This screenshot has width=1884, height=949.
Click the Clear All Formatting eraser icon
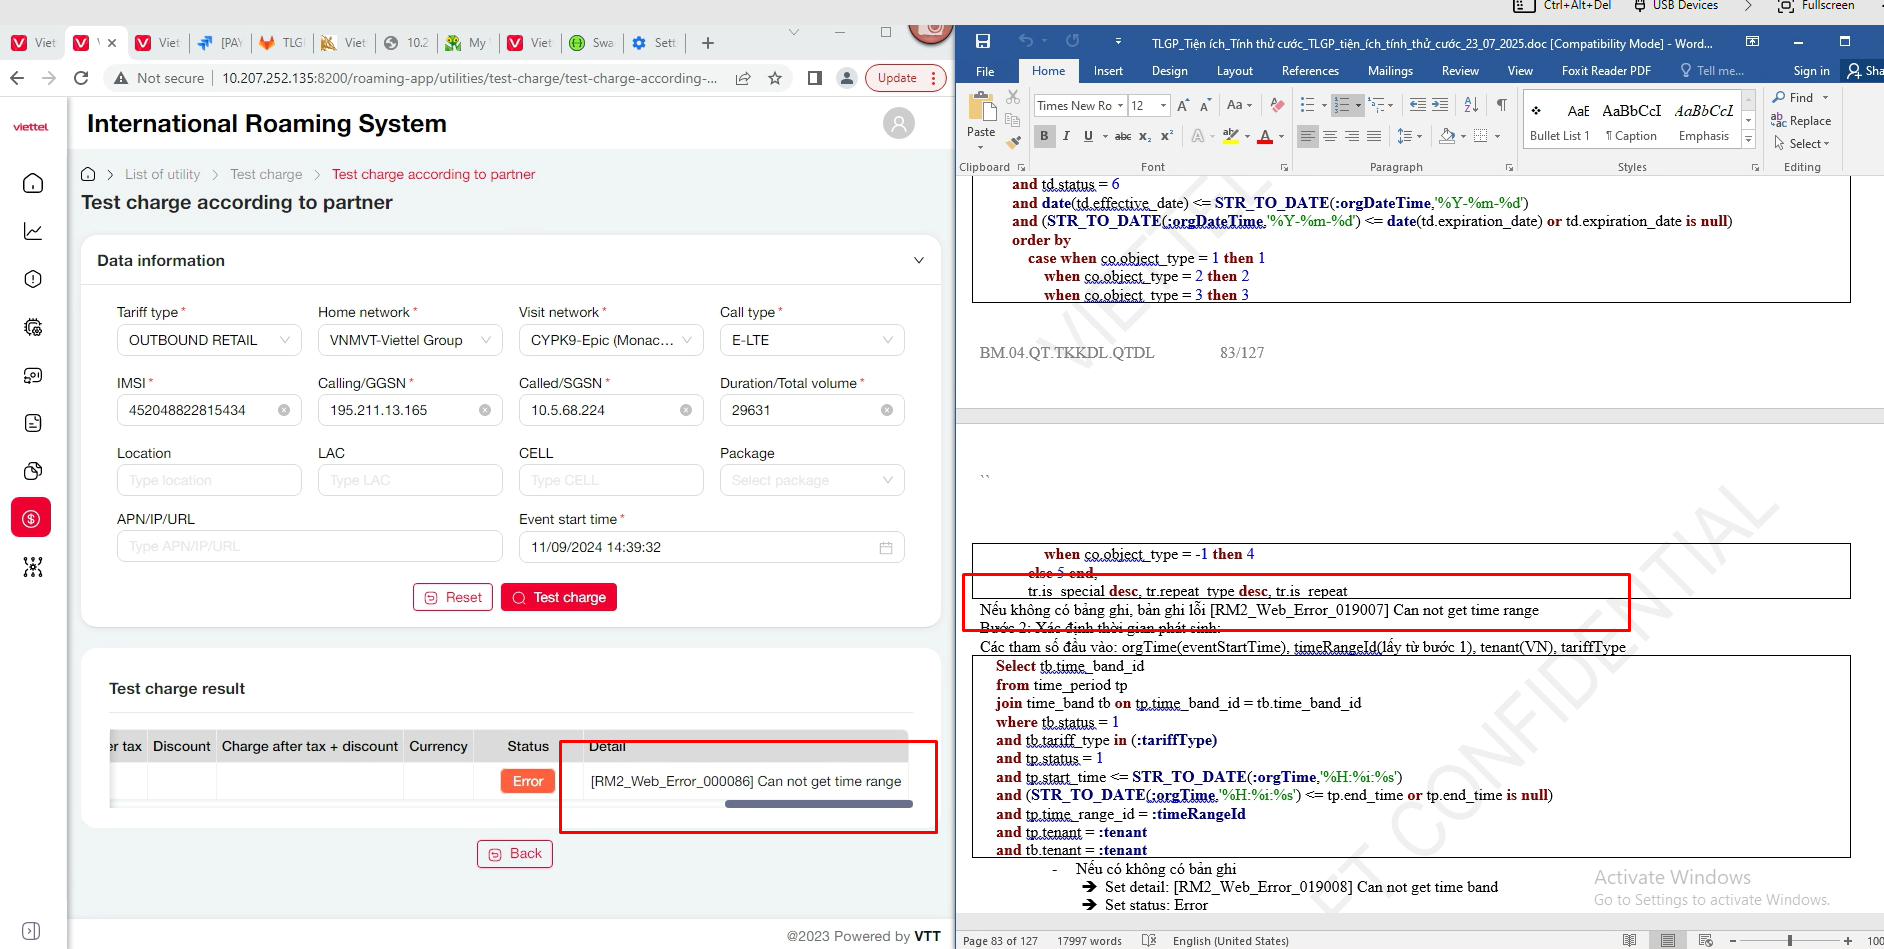tap(1277, 105)
